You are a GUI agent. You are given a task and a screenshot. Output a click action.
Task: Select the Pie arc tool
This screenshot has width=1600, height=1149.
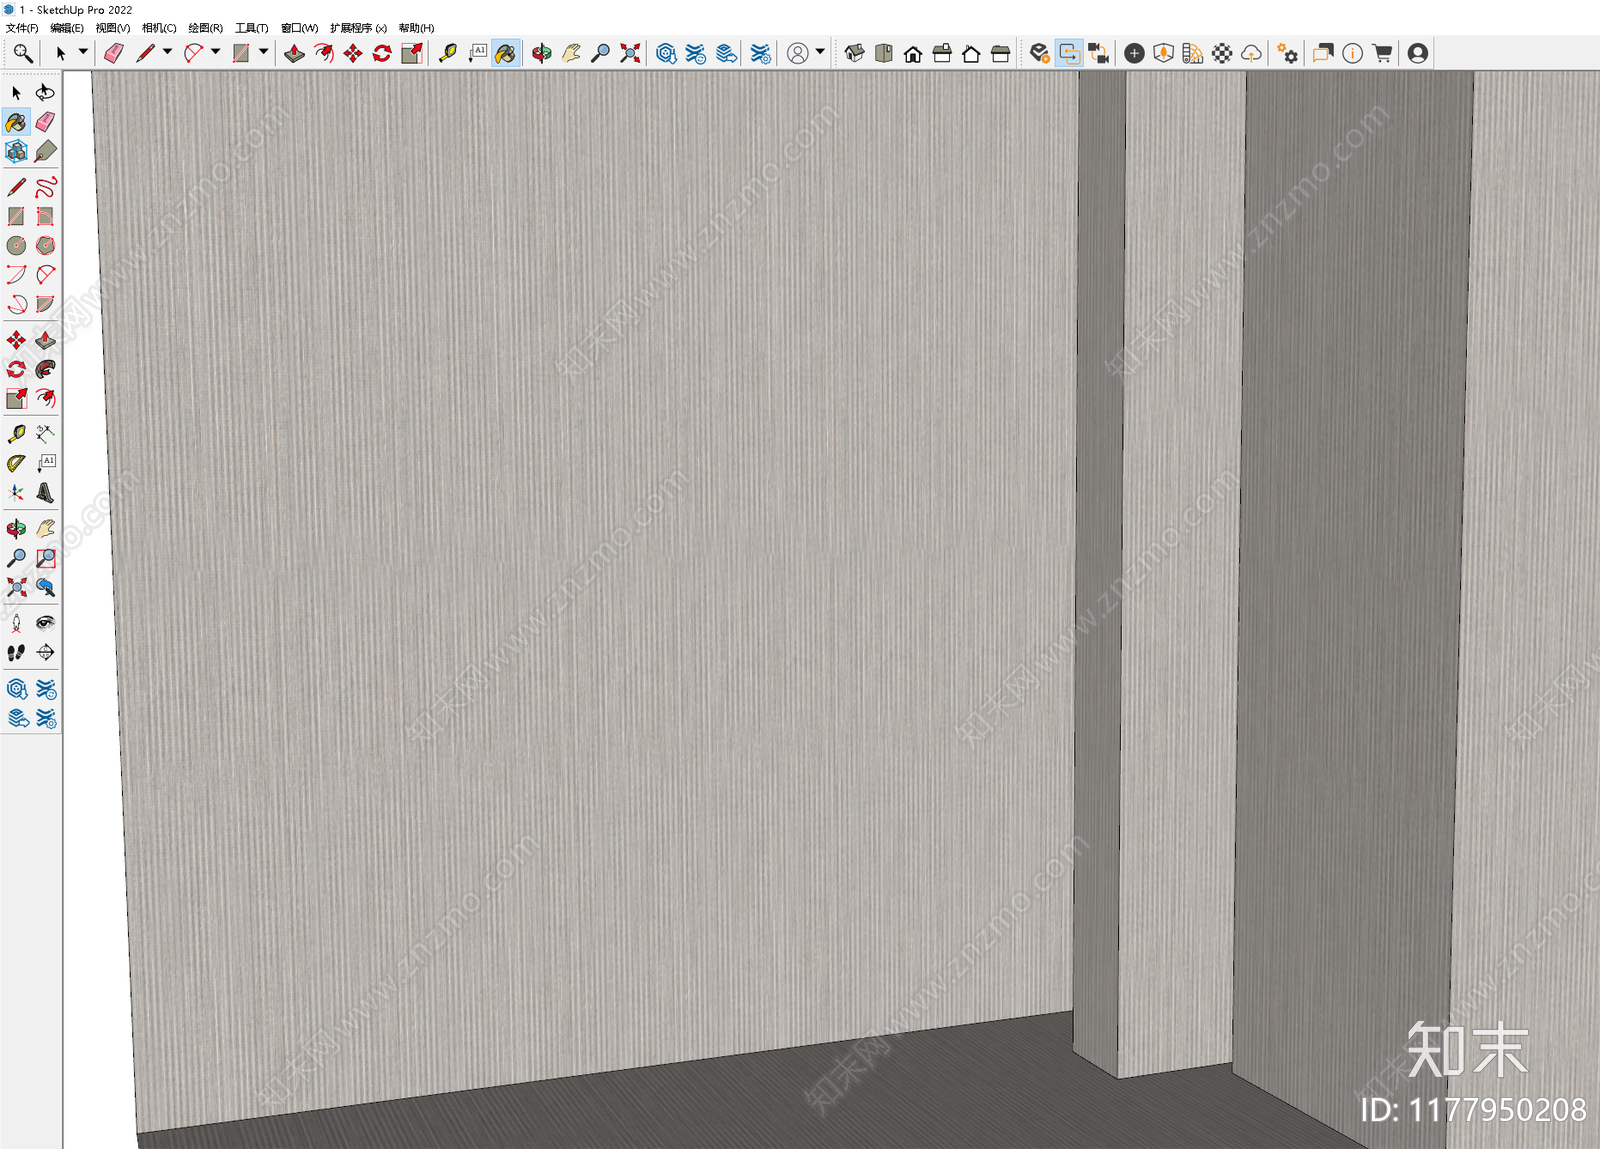coord(45,304)
